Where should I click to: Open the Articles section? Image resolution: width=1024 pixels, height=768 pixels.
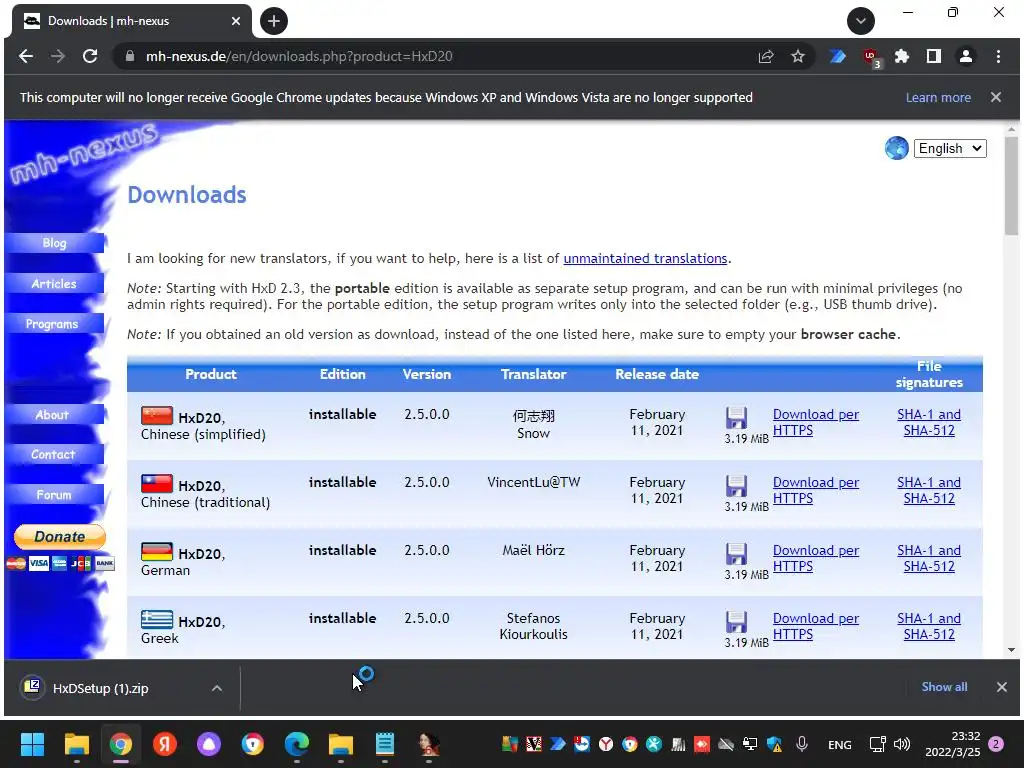pos(54,283)
